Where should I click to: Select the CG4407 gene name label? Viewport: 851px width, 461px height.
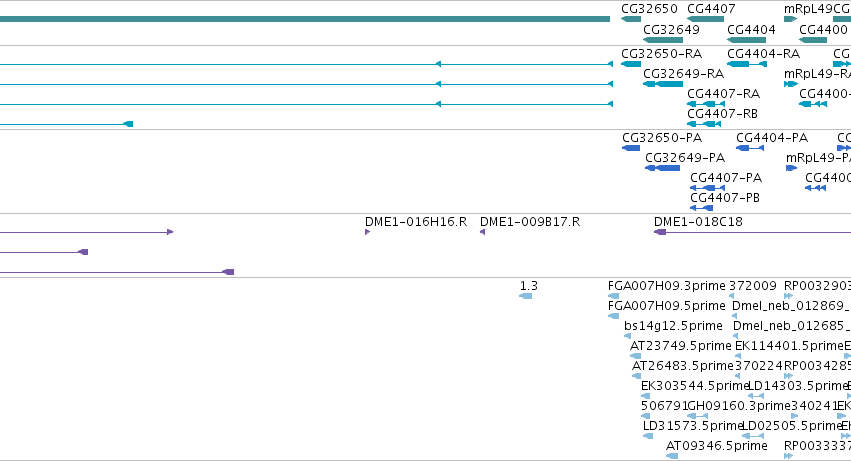711,9
